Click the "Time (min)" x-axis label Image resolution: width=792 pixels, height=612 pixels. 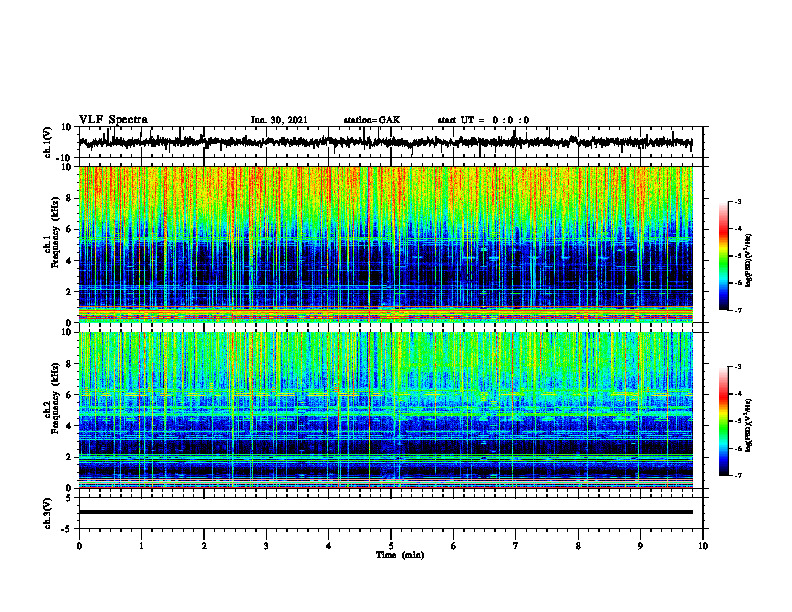[x=400, y=555]
